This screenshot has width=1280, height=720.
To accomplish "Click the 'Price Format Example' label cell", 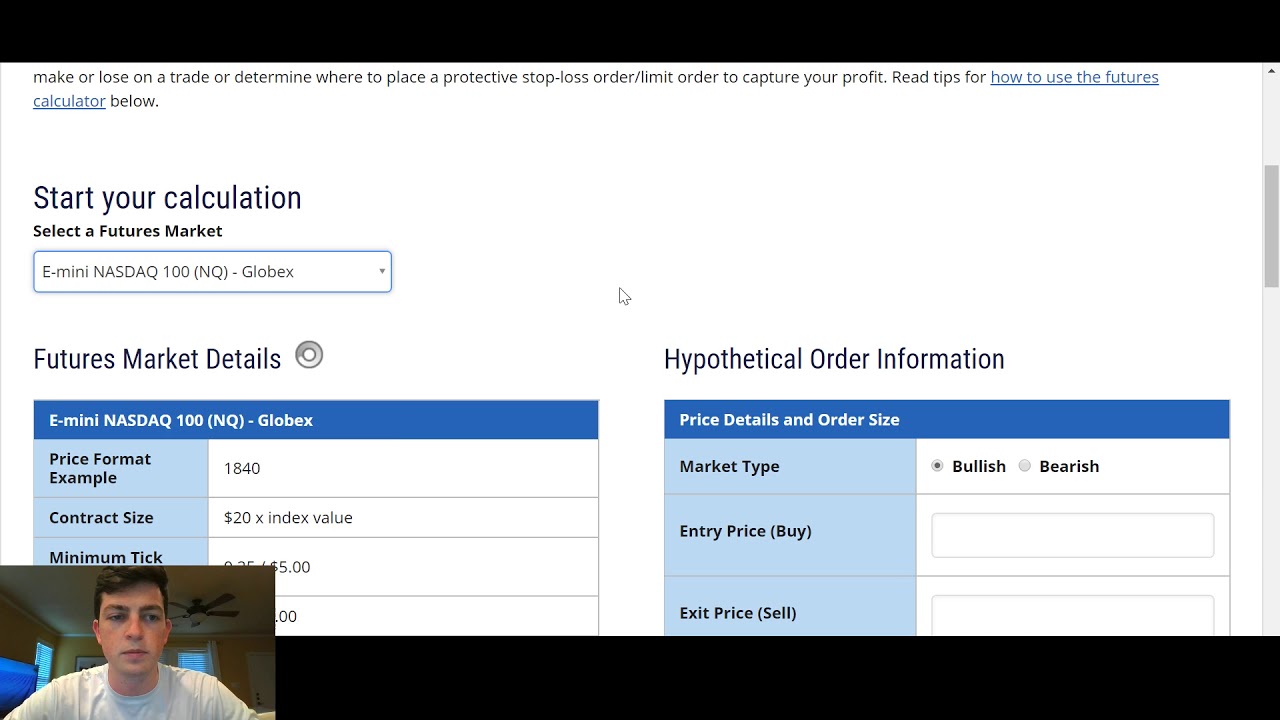I will coord(121,468).
